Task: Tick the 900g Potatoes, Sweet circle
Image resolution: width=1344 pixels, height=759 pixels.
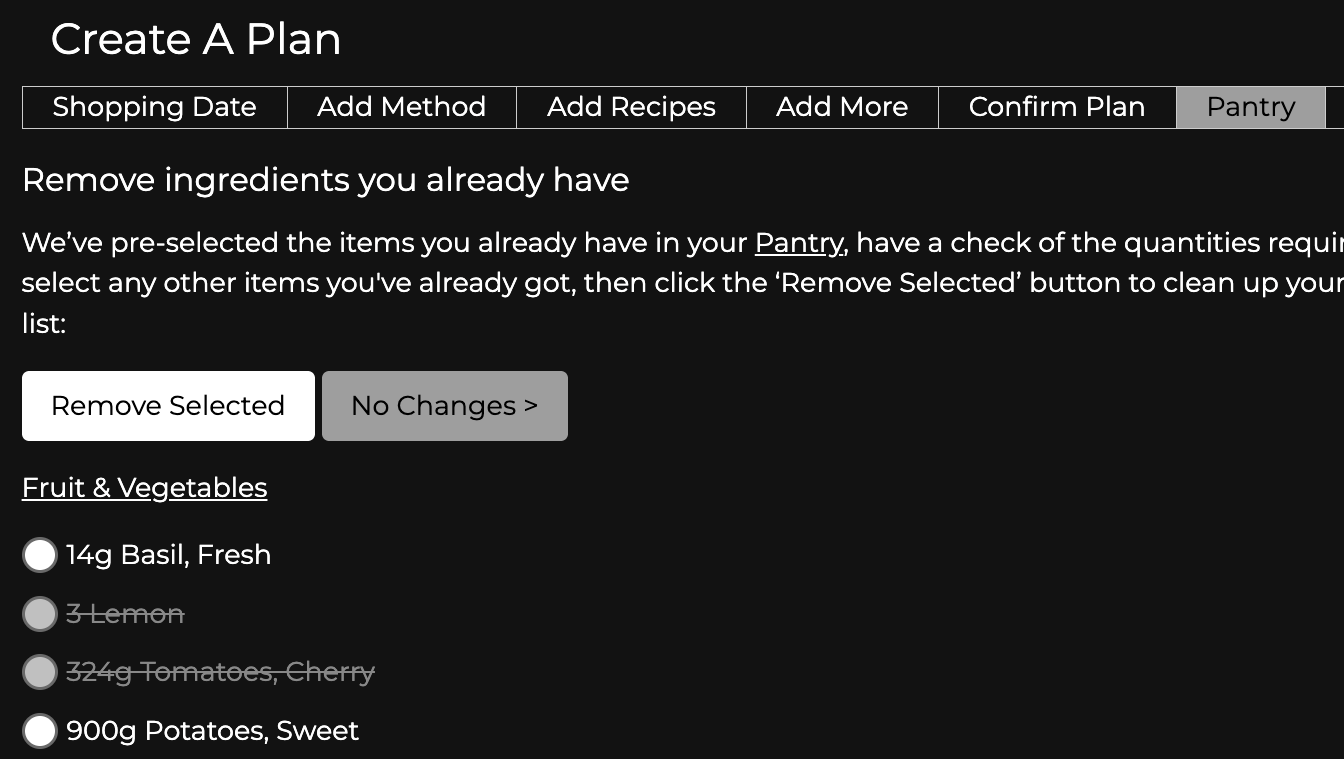Action: [40, 731]
